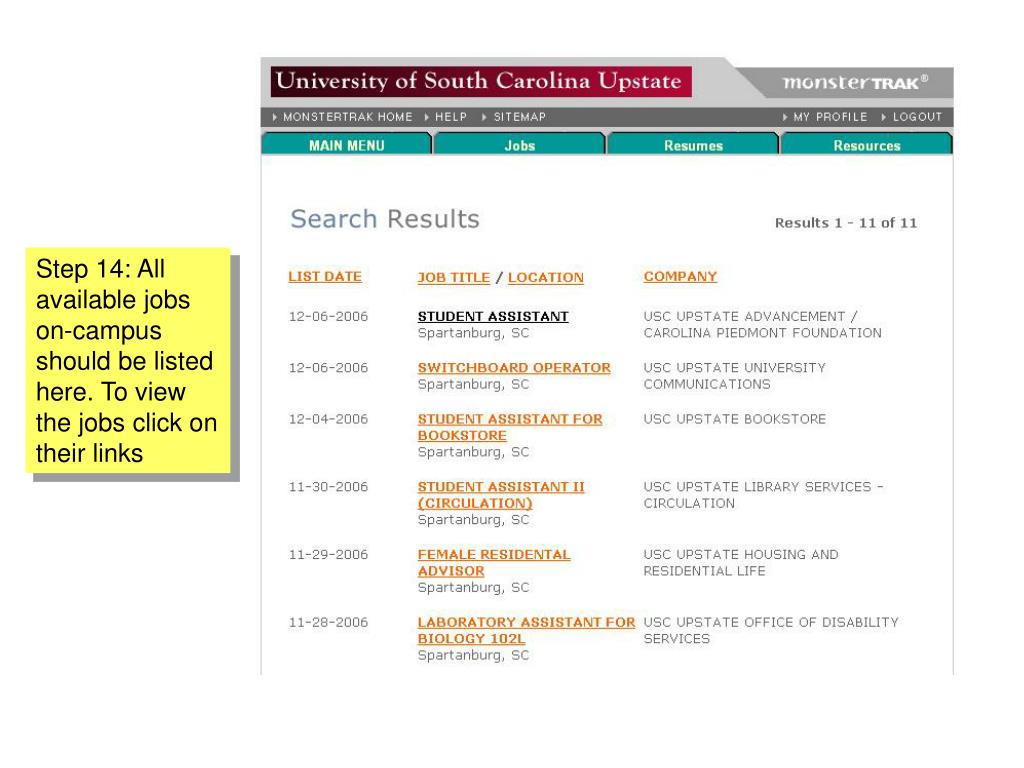Click the MonsterTrak Home link

pyautogui.click(x=347, y=117)
